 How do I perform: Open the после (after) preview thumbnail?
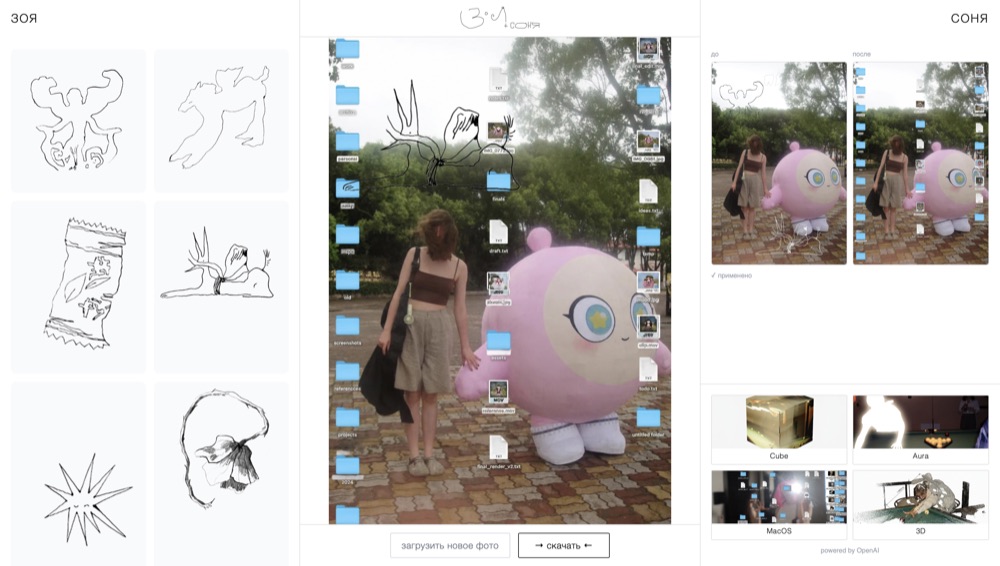(x=920, y=163)
